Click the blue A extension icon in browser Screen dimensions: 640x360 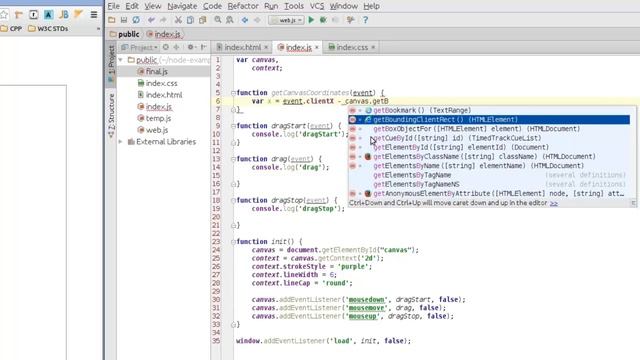pyautogui.click(x=48, y=15)
